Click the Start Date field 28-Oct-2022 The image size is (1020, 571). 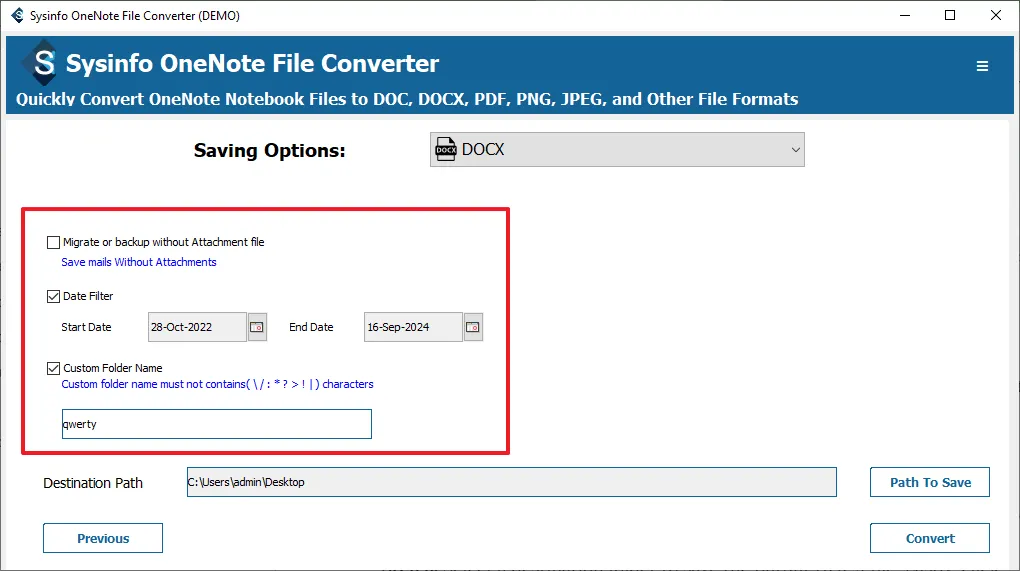(197, 327)
